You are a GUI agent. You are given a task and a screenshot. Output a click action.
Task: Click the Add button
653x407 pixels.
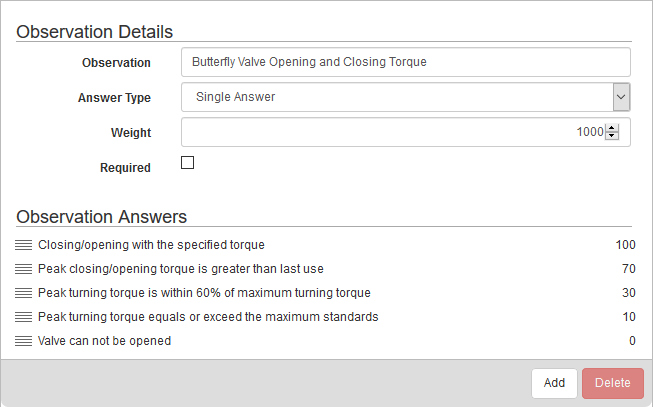click(554, 382)
